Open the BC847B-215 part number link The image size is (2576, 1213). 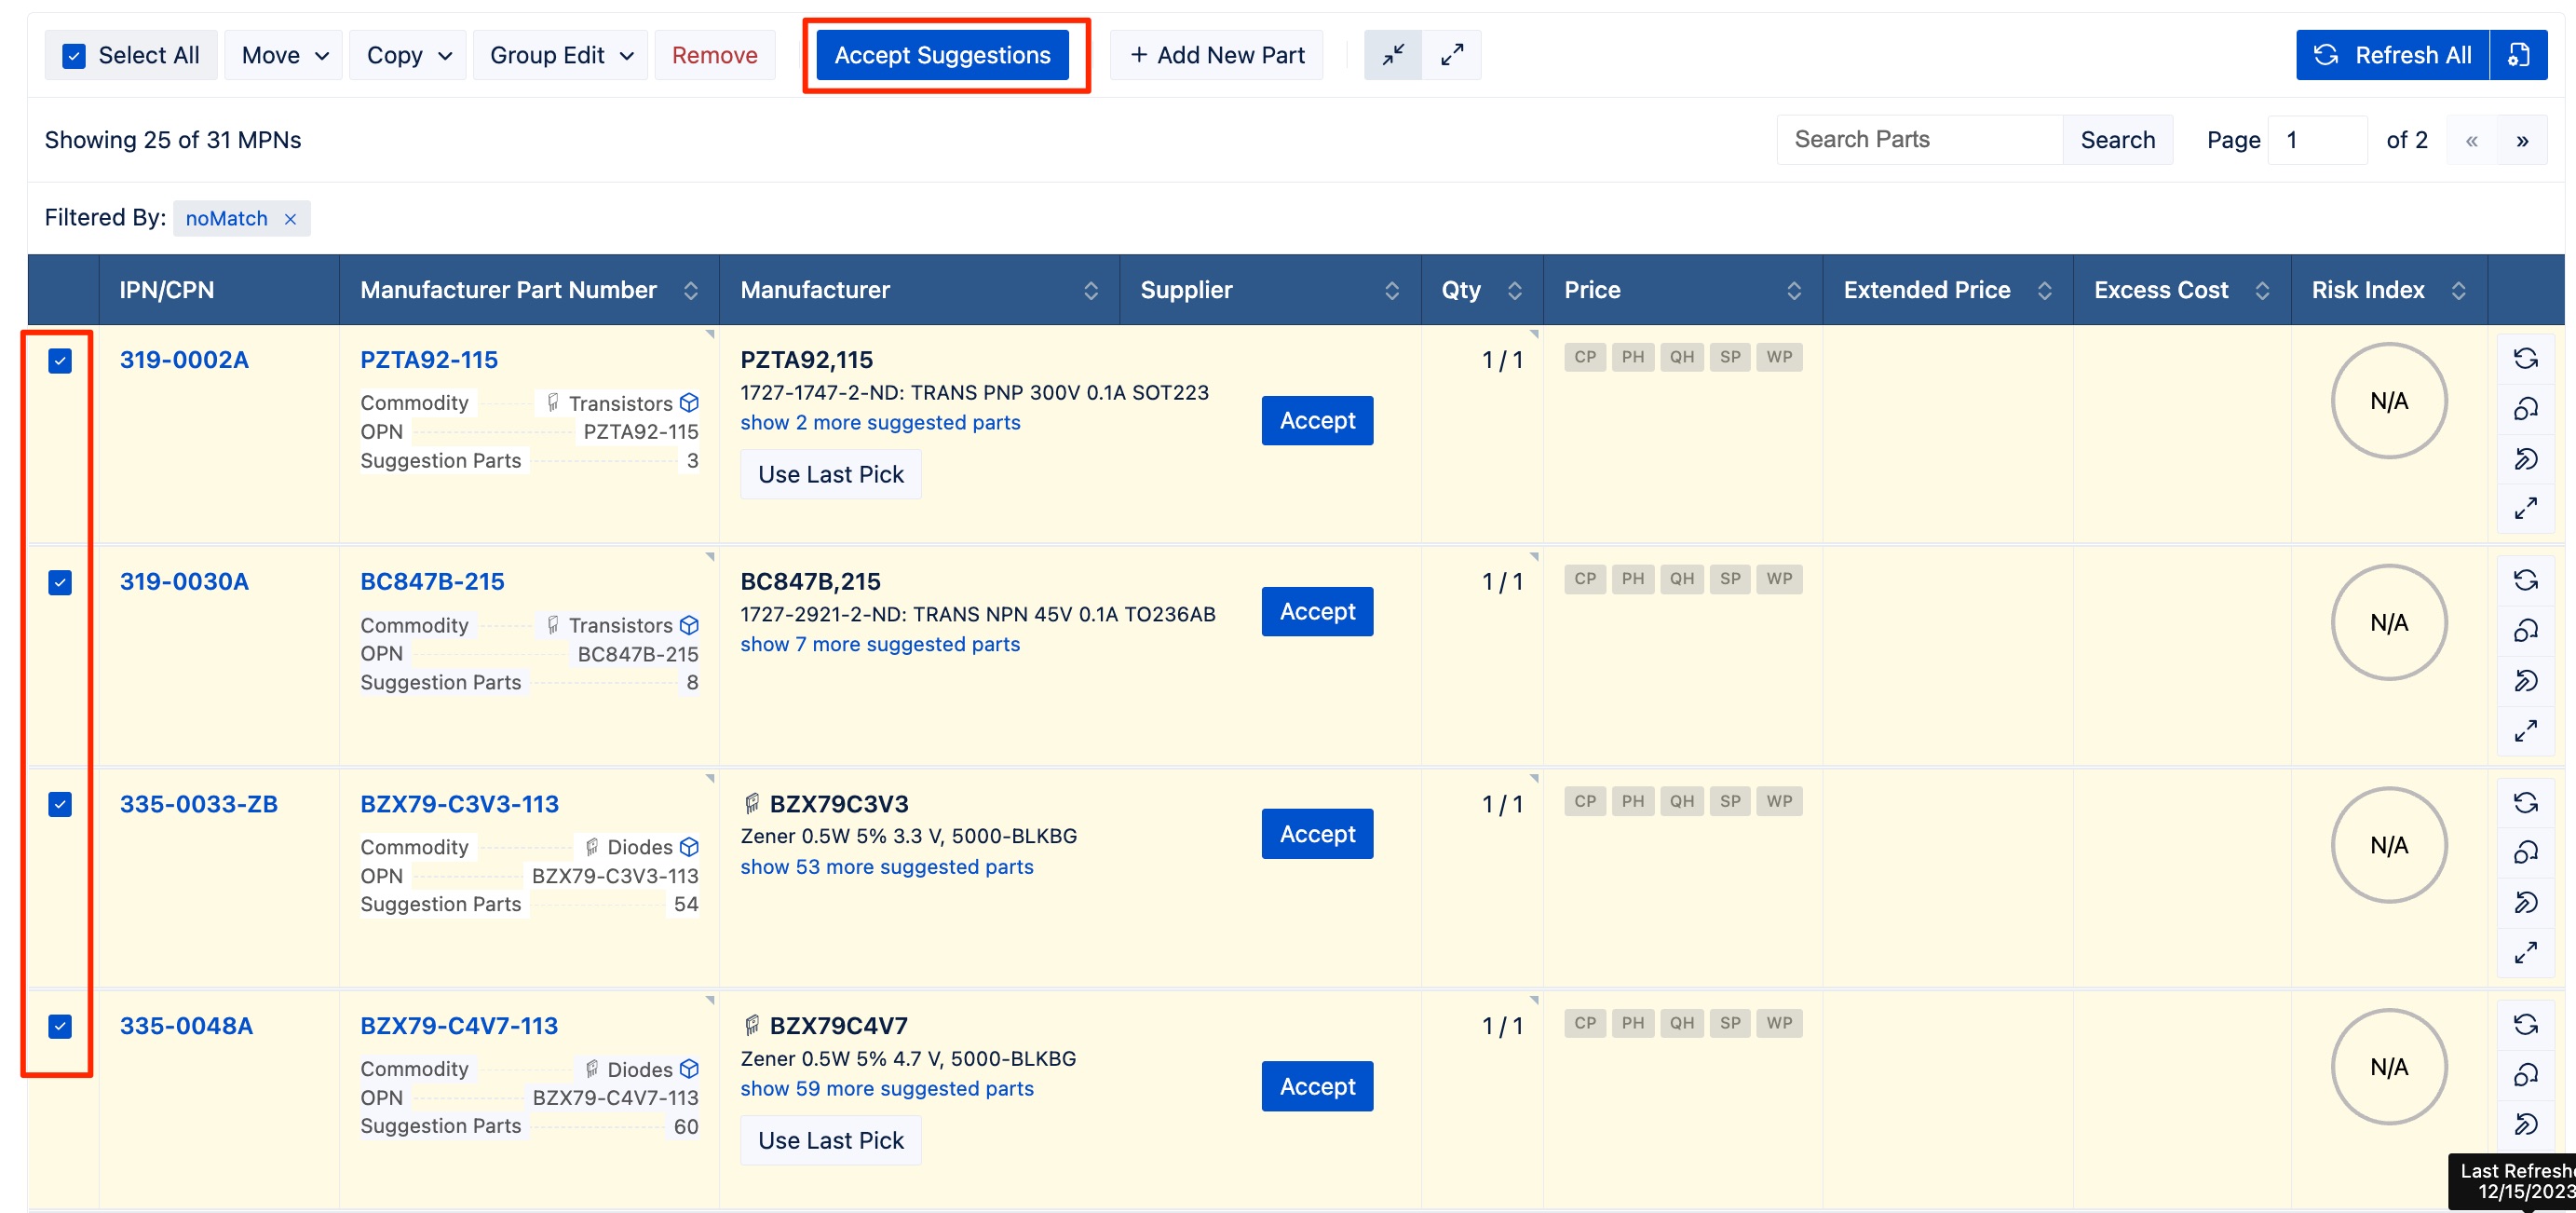pyautogui.click(x=432, y=582)
